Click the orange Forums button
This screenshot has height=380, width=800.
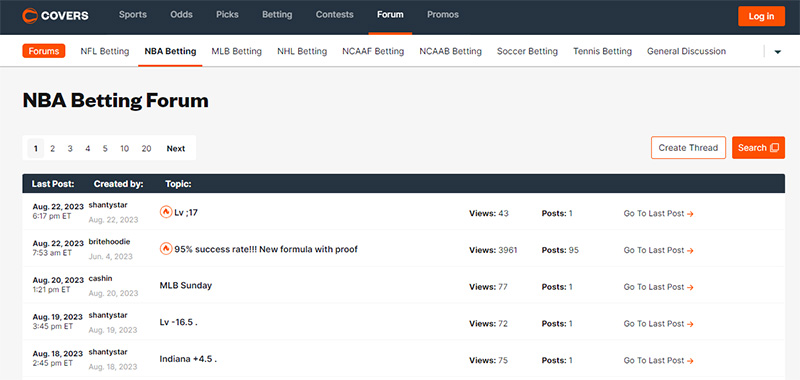tap(44, 51)
